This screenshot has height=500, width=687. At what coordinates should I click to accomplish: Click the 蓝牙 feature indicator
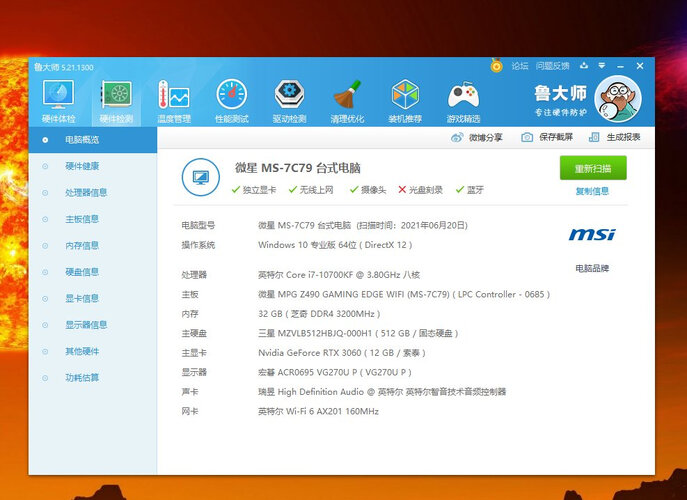pos(470,190)
